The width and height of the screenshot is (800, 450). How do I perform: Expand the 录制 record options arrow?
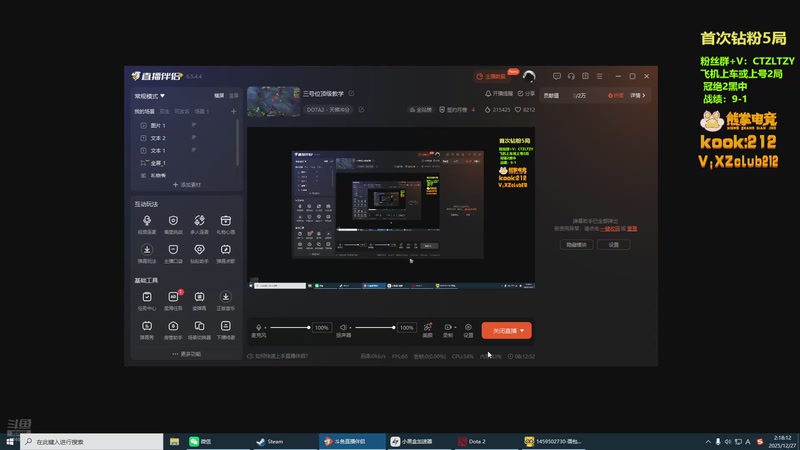coord(455,328)
